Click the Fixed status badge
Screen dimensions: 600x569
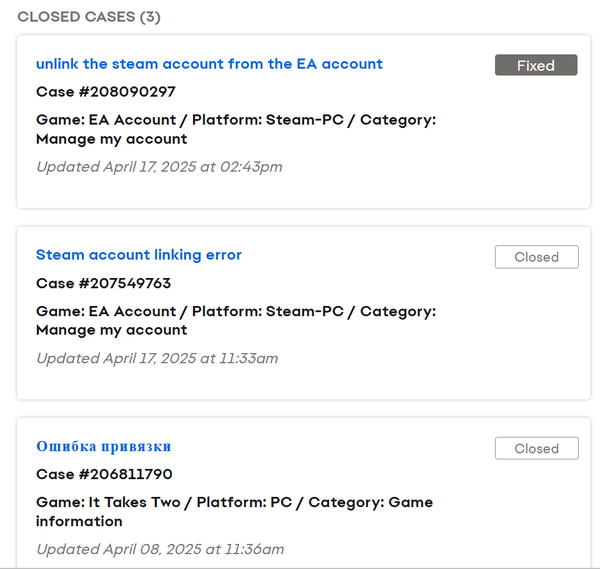tap(536, 65)
